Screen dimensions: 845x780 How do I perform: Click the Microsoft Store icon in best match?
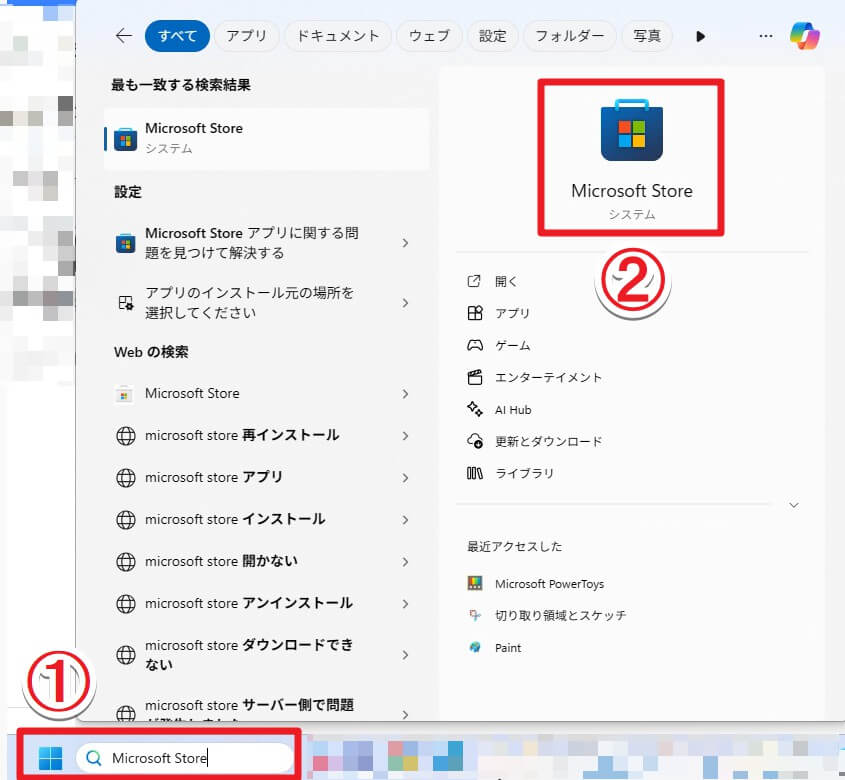[x=126, y=140]
